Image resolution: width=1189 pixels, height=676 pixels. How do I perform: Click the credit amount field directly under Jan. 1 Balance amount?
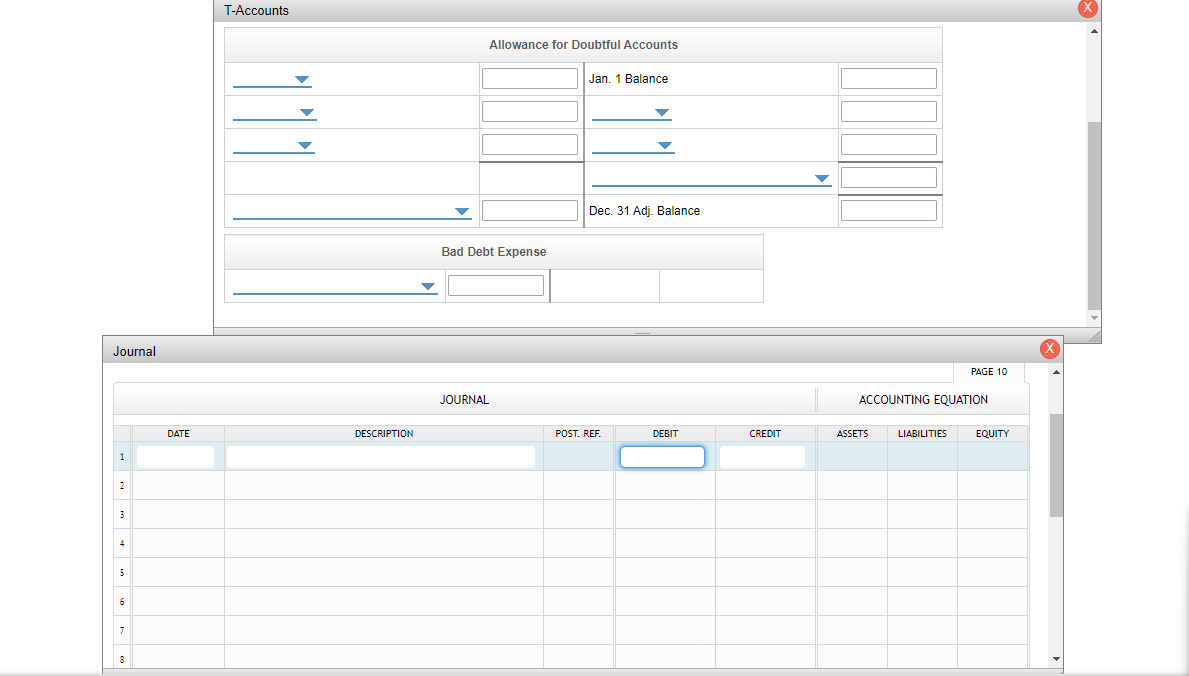tap(889, 112)
